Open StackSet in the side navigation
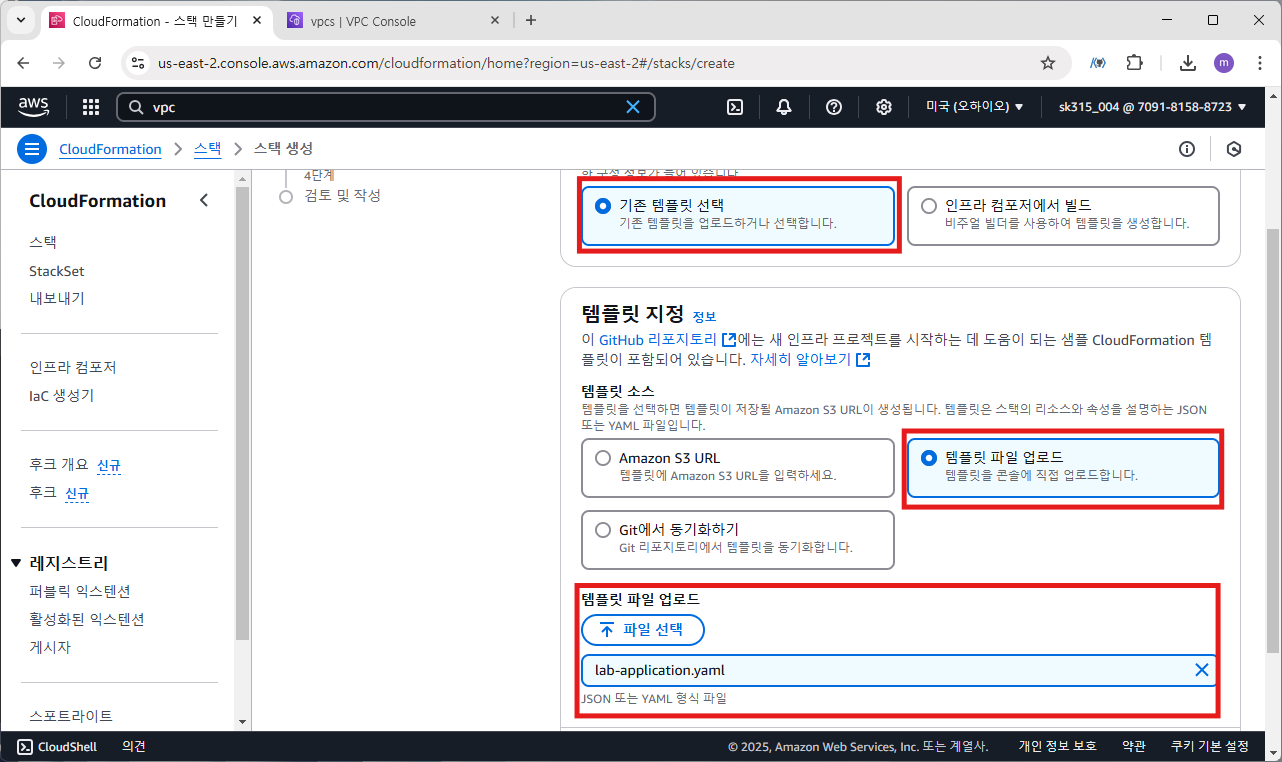 57,271
